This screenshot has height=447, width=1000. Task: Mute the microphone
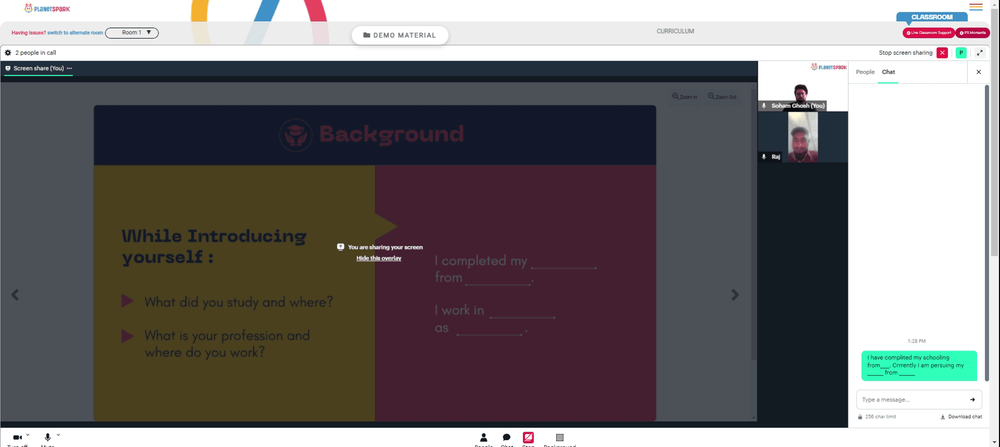[x=47, y=439]
